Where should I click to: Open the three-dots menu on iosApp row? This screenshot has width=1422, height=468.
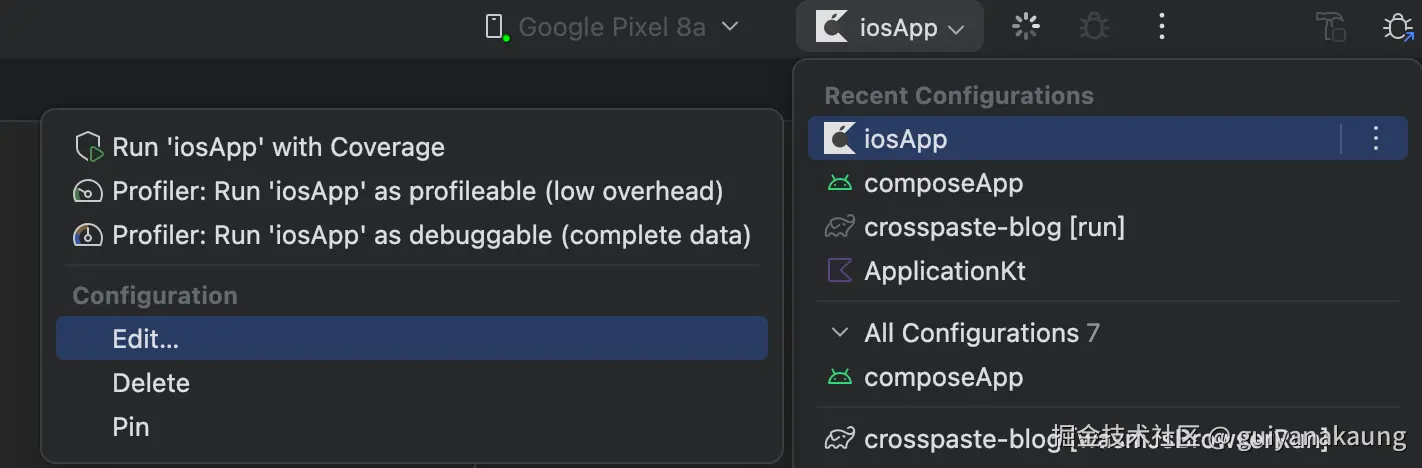[x=1376, y=139]
